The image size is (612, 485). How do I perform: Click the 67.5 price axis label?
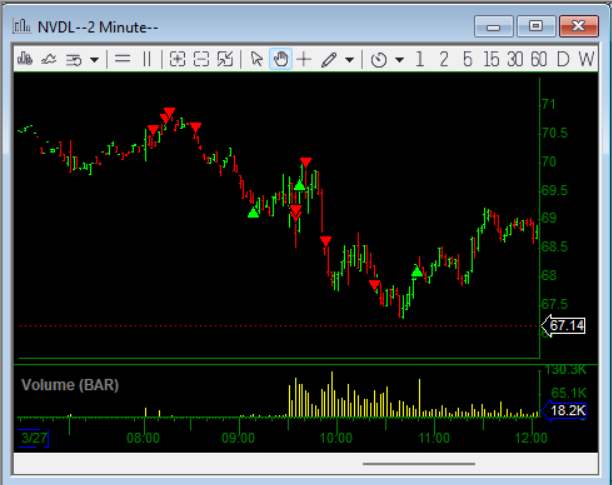[x=555, y=304]
